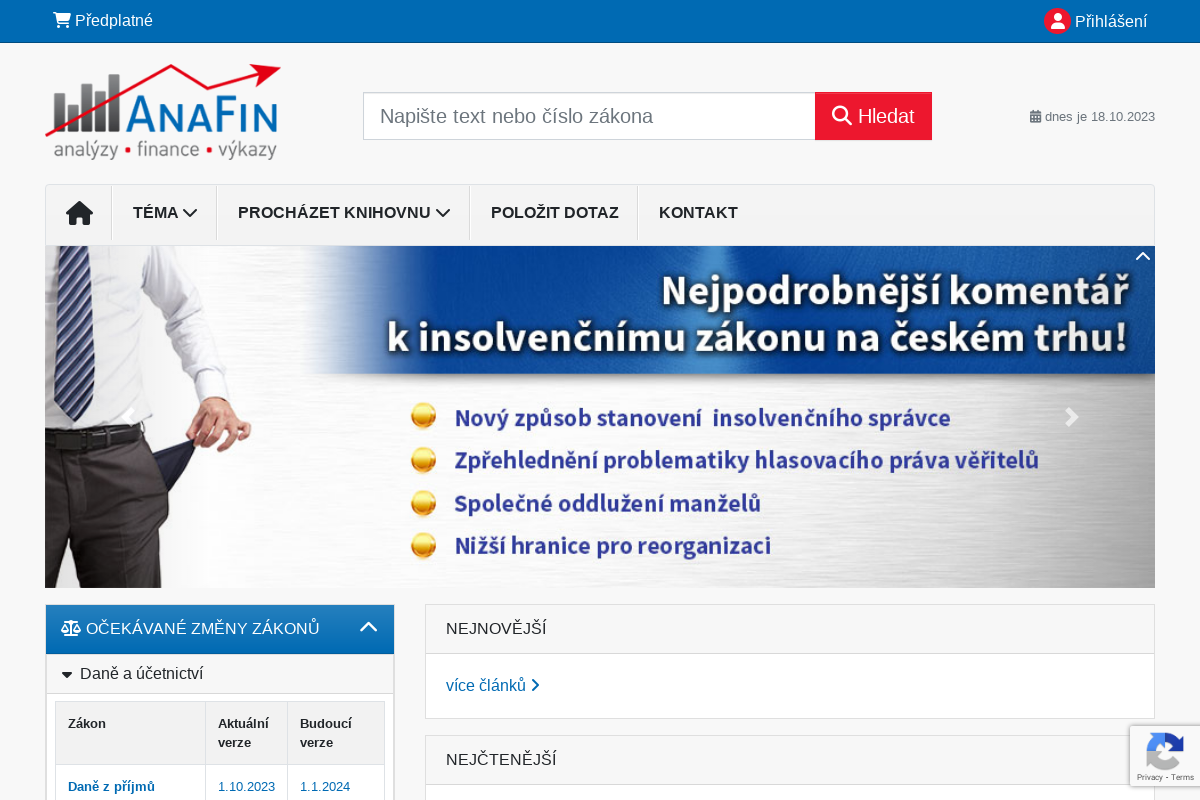Follow the více článků link
This screenshot has height=800, width=1200.
(487, 685)
